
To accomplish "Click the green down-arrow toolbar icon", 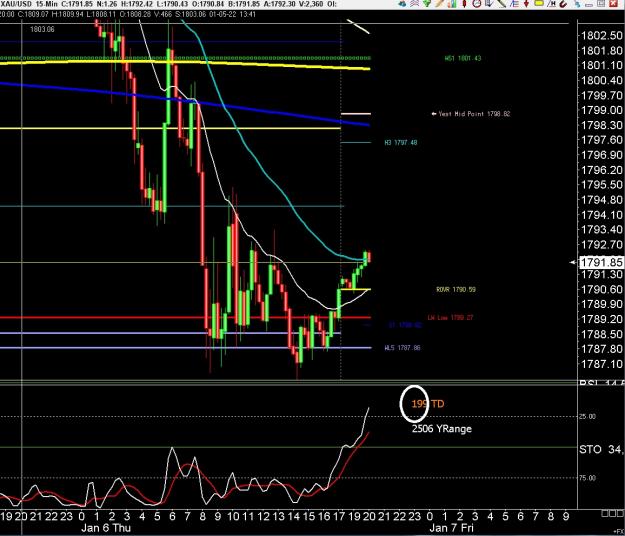I will click(427, 4).
